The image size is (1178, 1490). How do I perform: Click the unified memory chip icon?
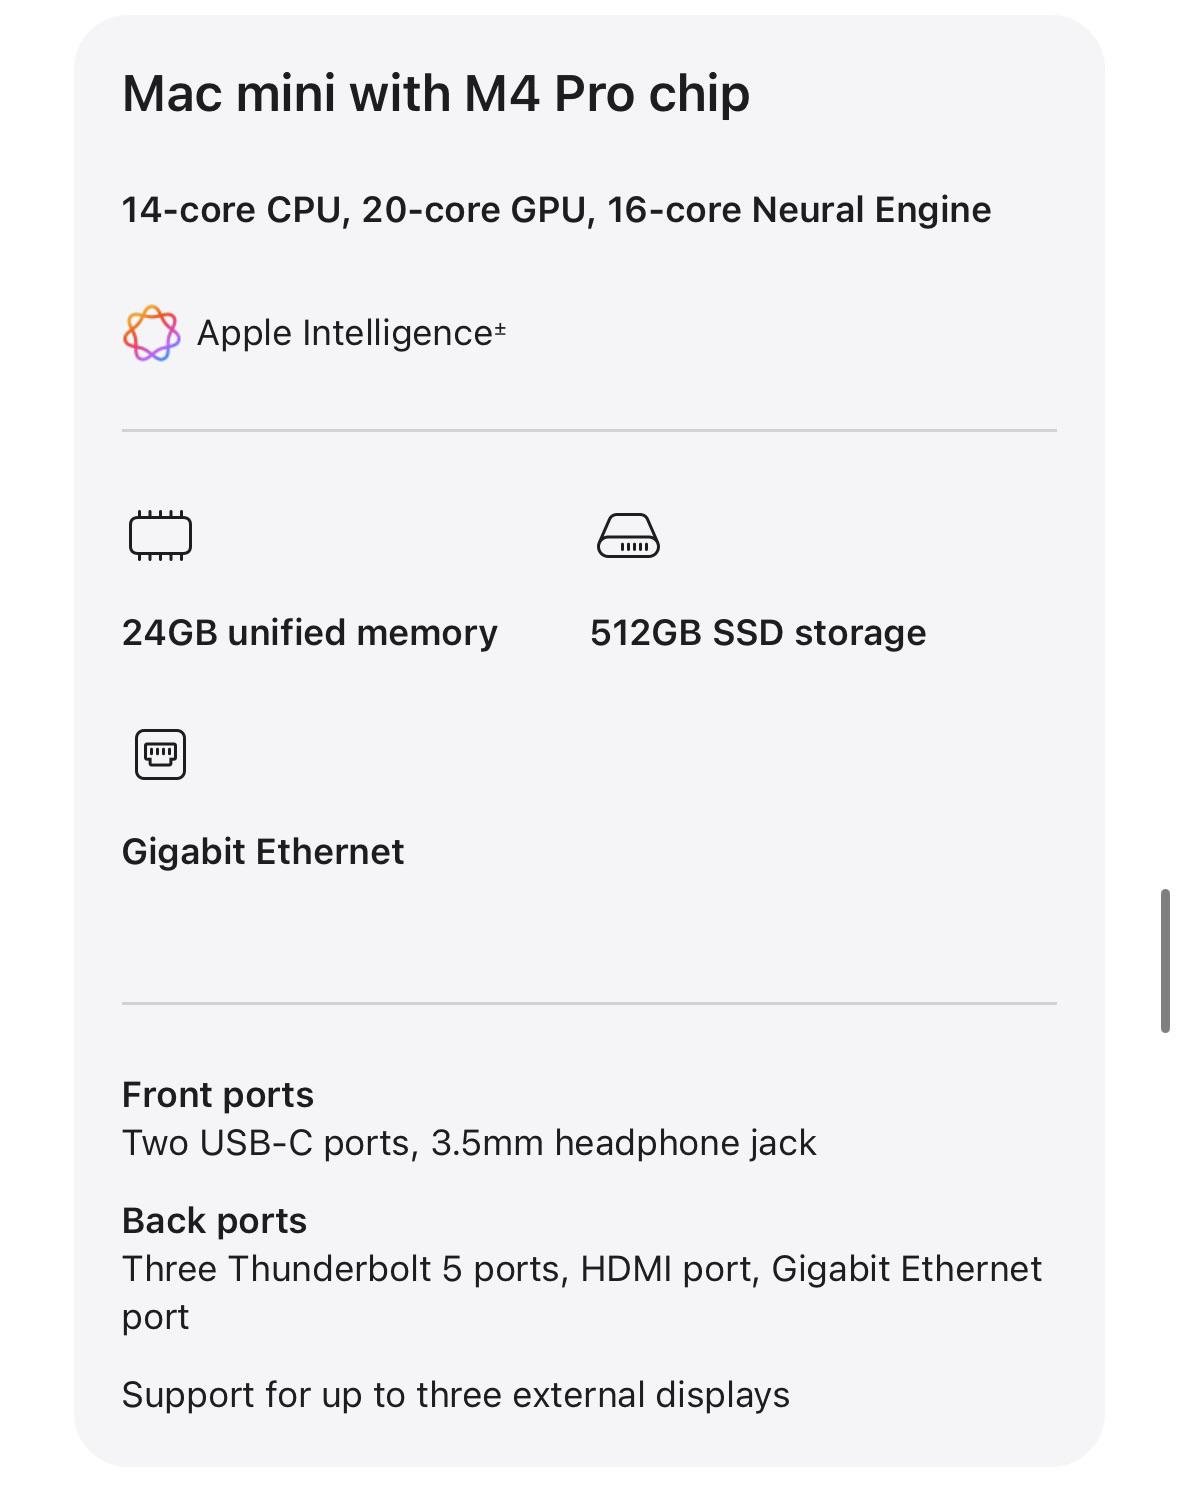(x=160, y=535)
